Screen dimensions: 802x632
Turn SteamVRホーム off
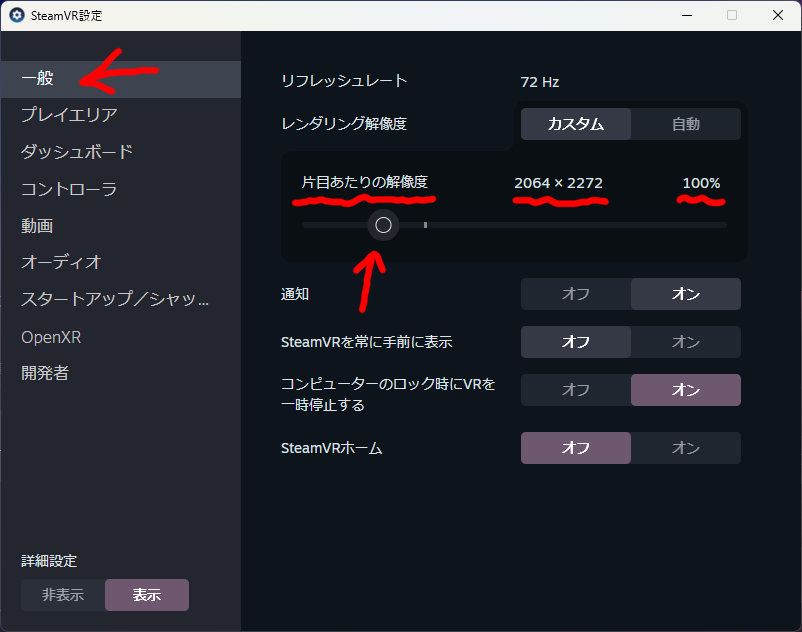click(575, 448)
